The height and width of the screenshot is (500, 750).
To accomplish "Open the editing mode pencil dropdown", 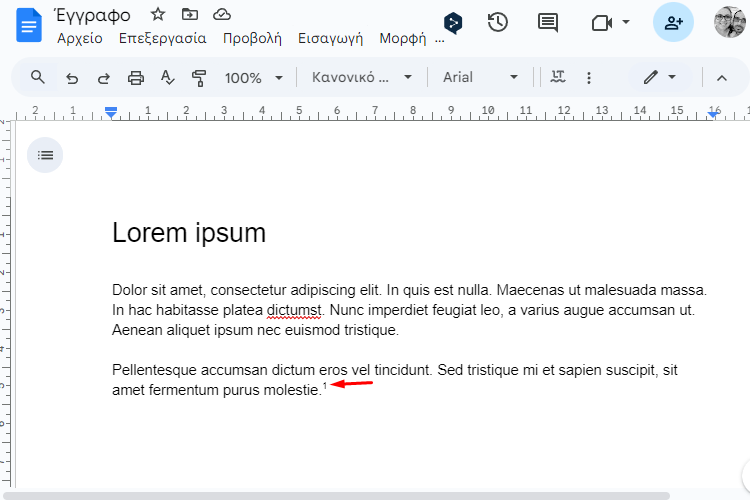I will click(x=660, y=77).
